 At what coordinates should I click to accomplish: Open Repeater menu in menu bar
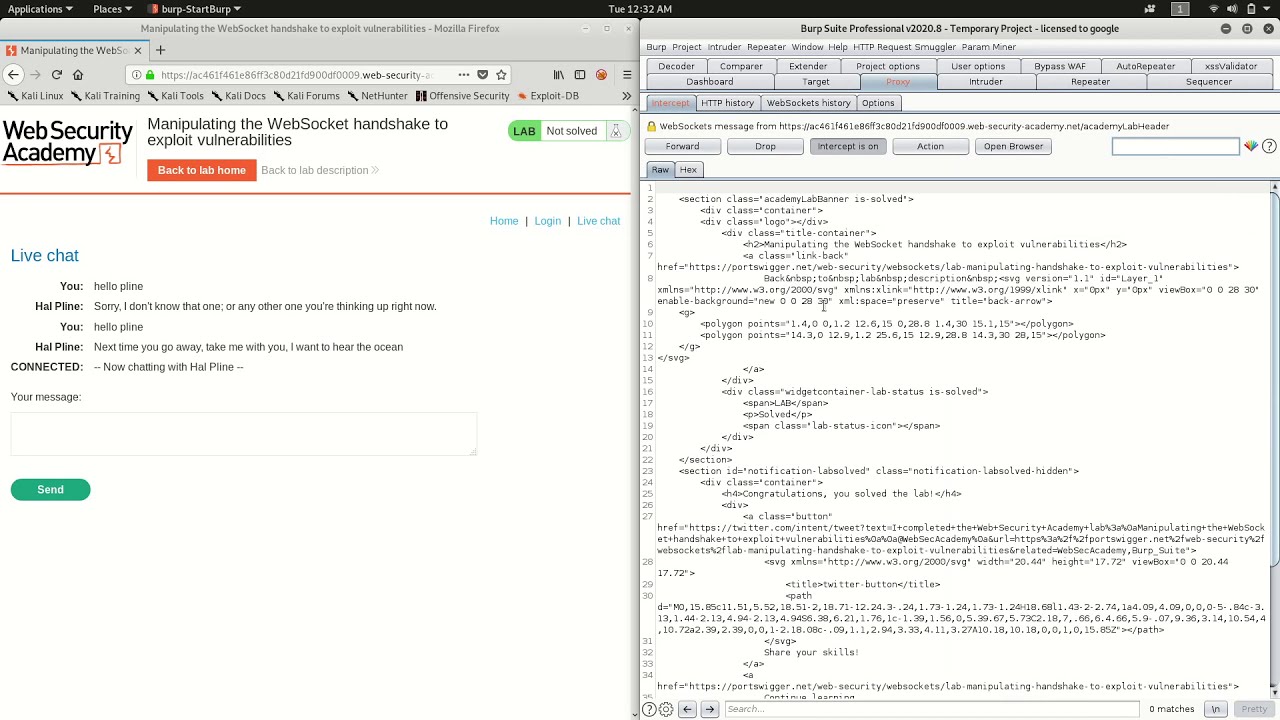766,47
